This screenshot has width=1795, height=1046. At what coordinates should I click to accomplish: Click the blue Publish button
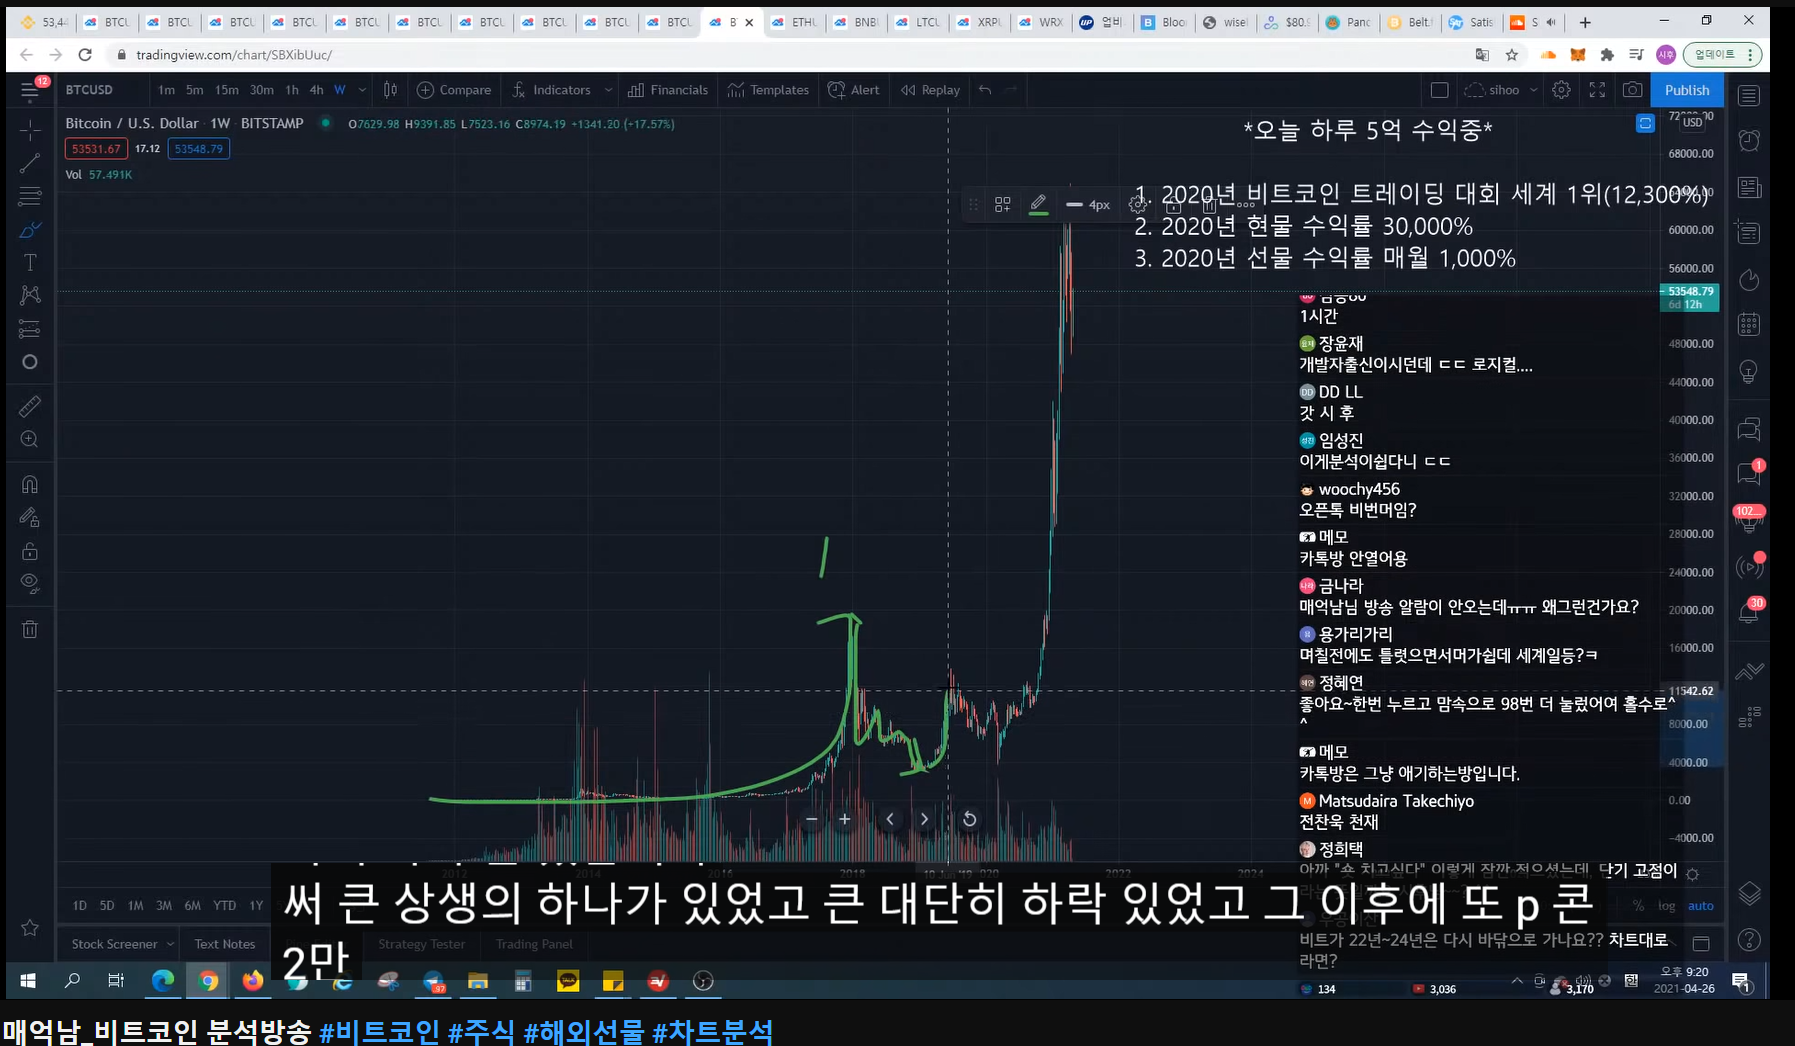click(x=1687, y=90)
